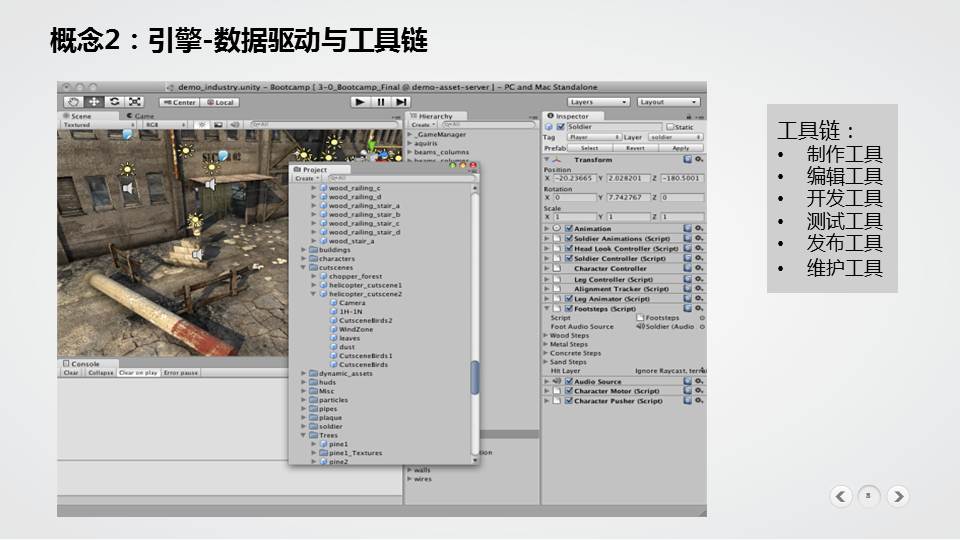960x540 pixels.
Task: Click the Position X field
Action: coord(574,178)
